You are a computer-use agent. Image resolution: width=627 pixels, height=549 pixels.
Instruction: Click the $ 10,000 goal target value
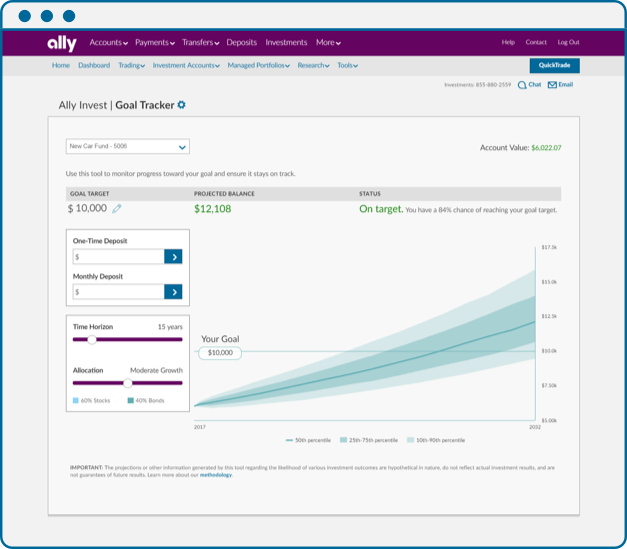tap(87, 208)
